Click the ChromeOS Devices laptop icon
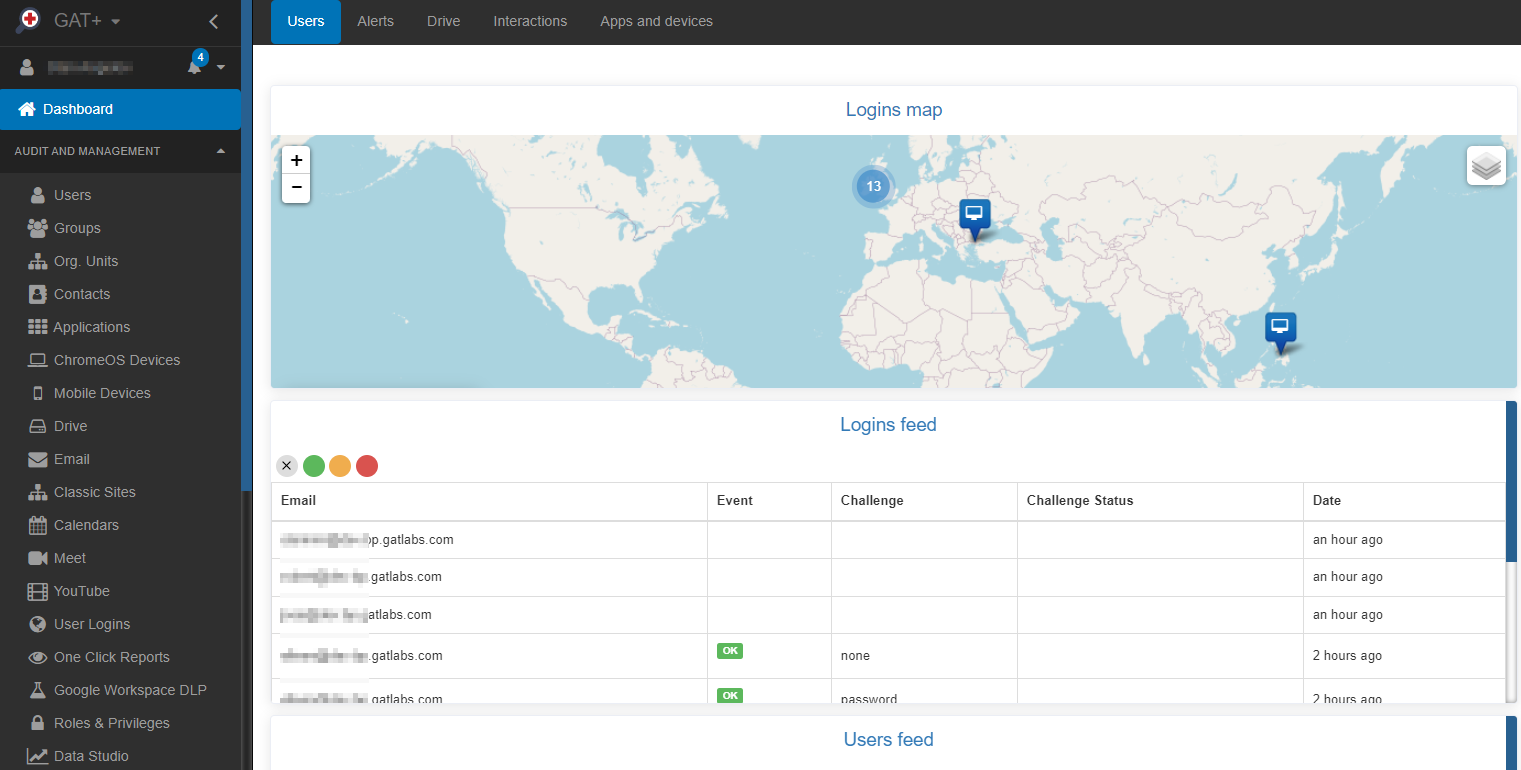Image resolution: width=1521 pixels, height=770 pixels. pos(38,360)
